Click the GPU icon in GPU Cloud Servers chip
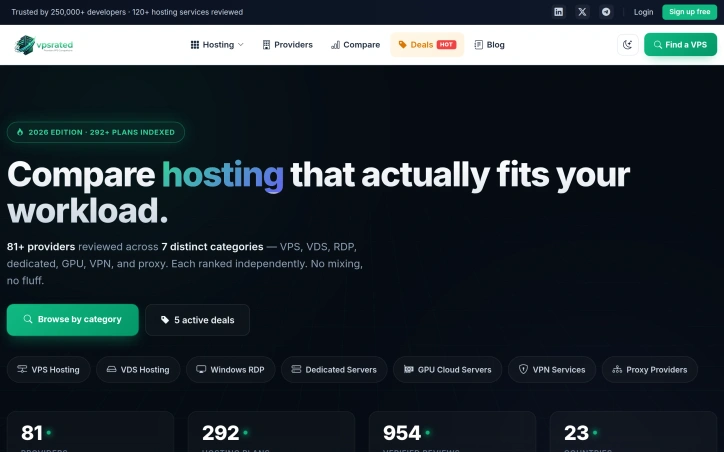 click(x=409, y=369)
